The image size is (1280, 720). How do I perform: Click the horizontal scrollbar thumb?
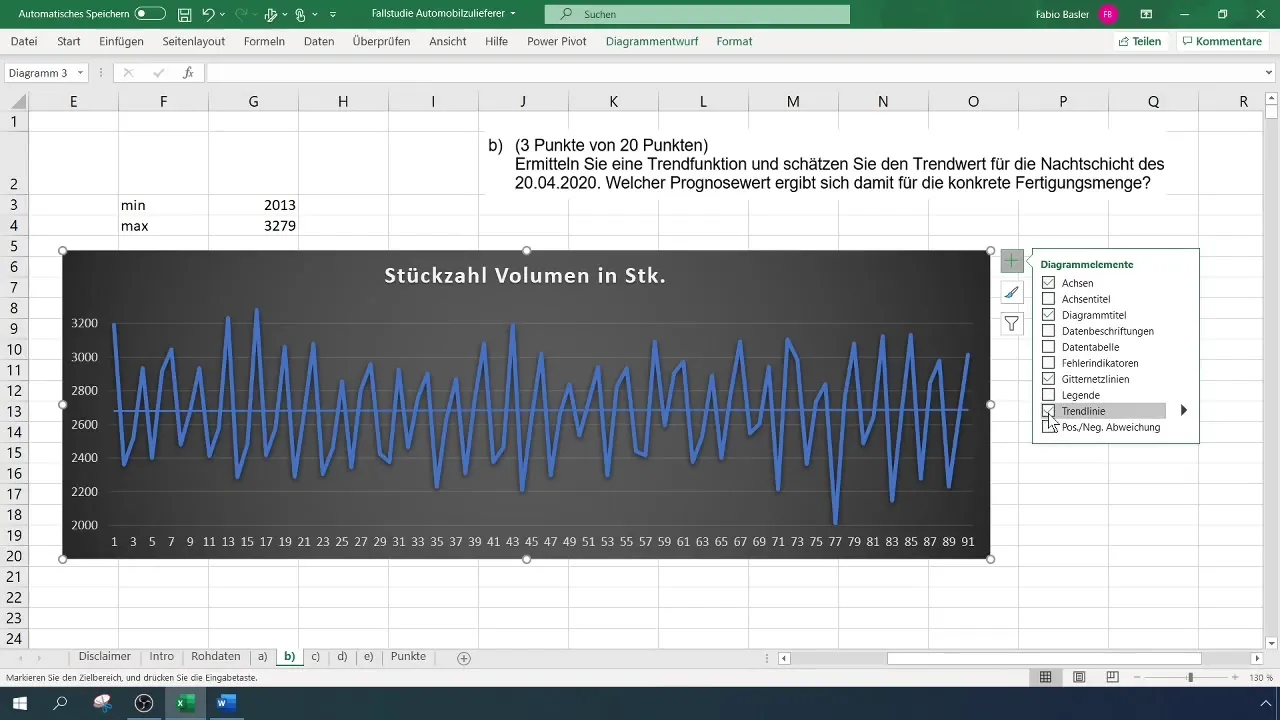click(1044, 658)
